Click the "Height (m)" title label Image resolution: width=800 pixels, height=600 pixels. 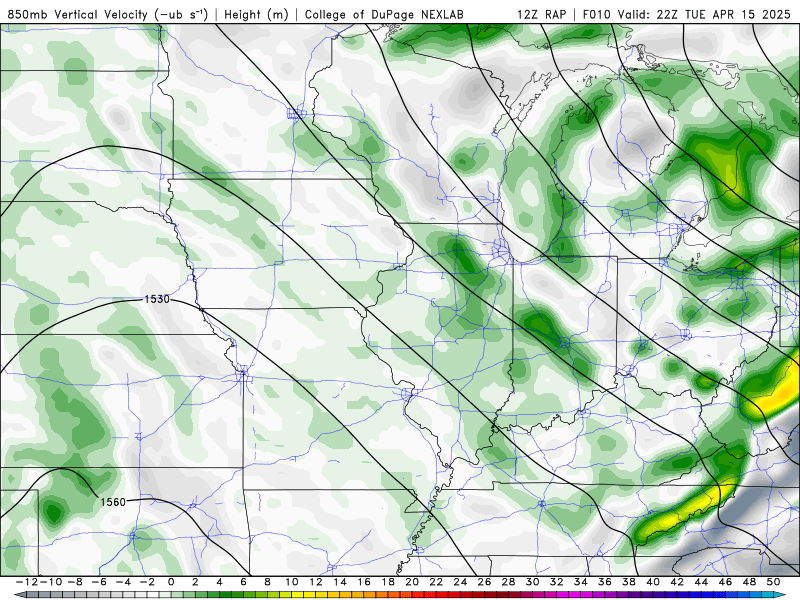[x=257, y=15]
